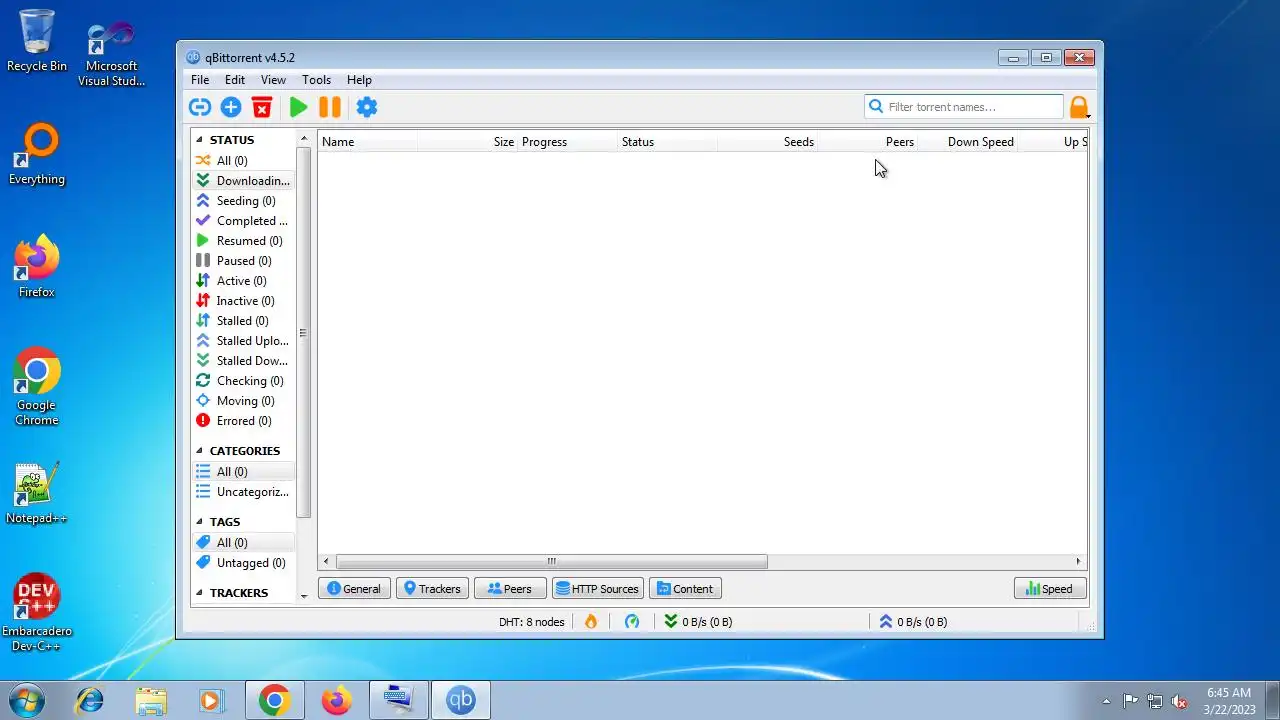
Task: Show Paused (0) torrents
Action: coord(243,260)
